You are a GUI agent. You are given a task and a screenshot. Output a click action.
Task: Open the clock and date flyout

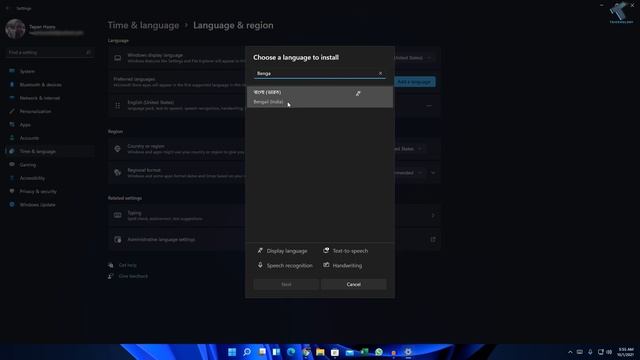coord(626,352)
